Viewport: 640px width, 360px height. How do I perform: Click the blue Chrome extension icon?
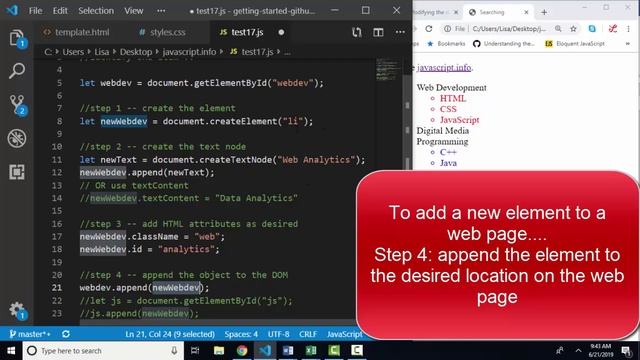(x=592, y=29)
